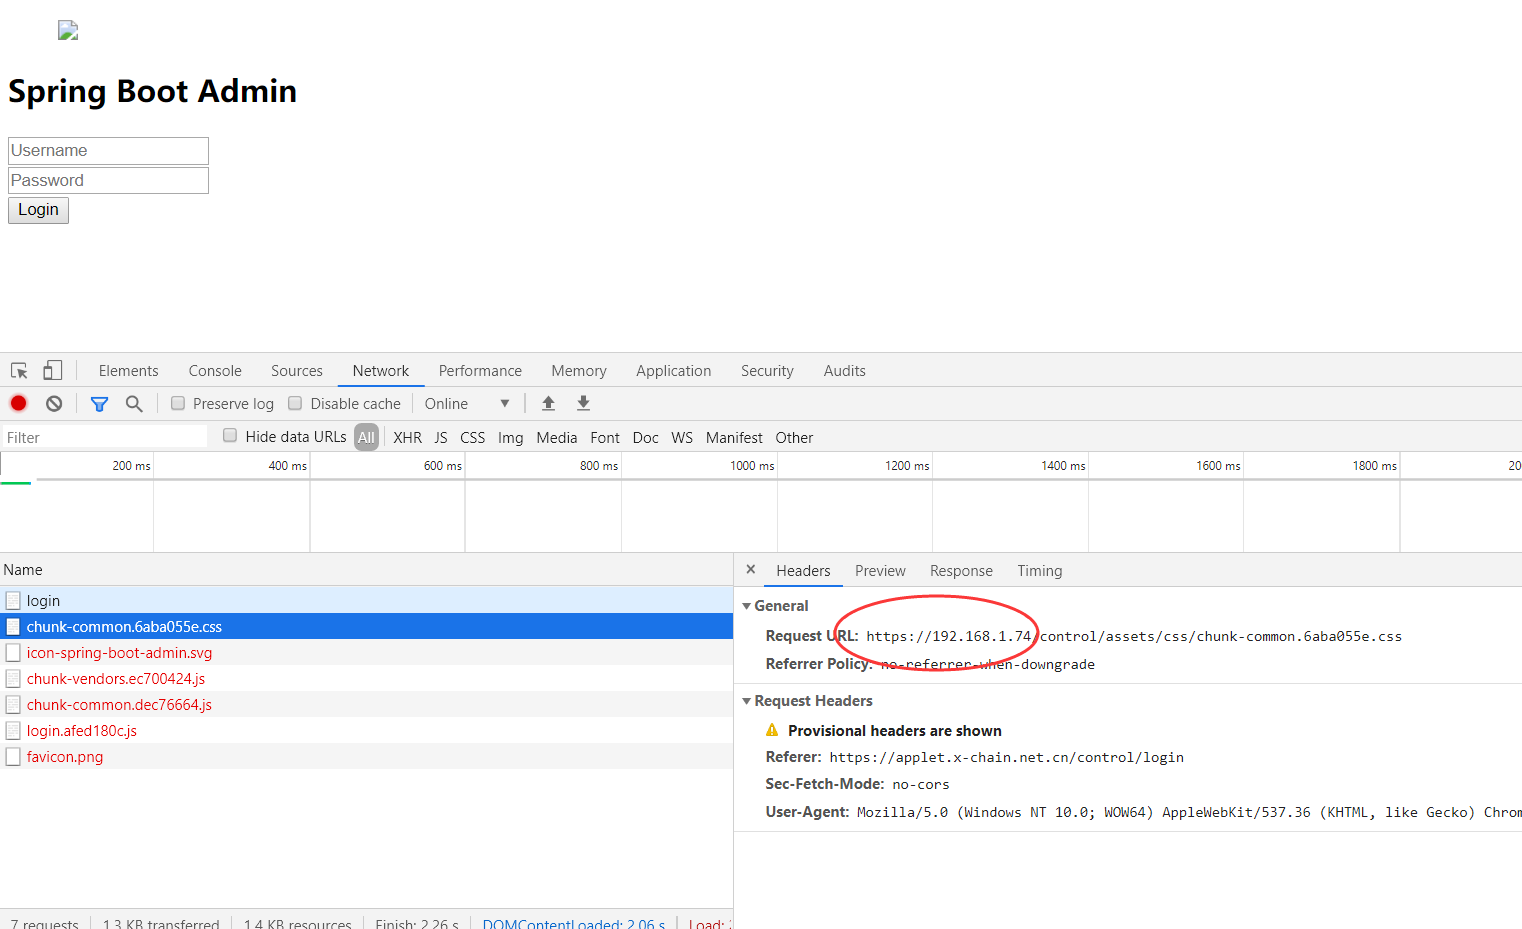This screenshot has width=1522, height=929.
Task: Enable Disable cache option
Action: point(295,403)
